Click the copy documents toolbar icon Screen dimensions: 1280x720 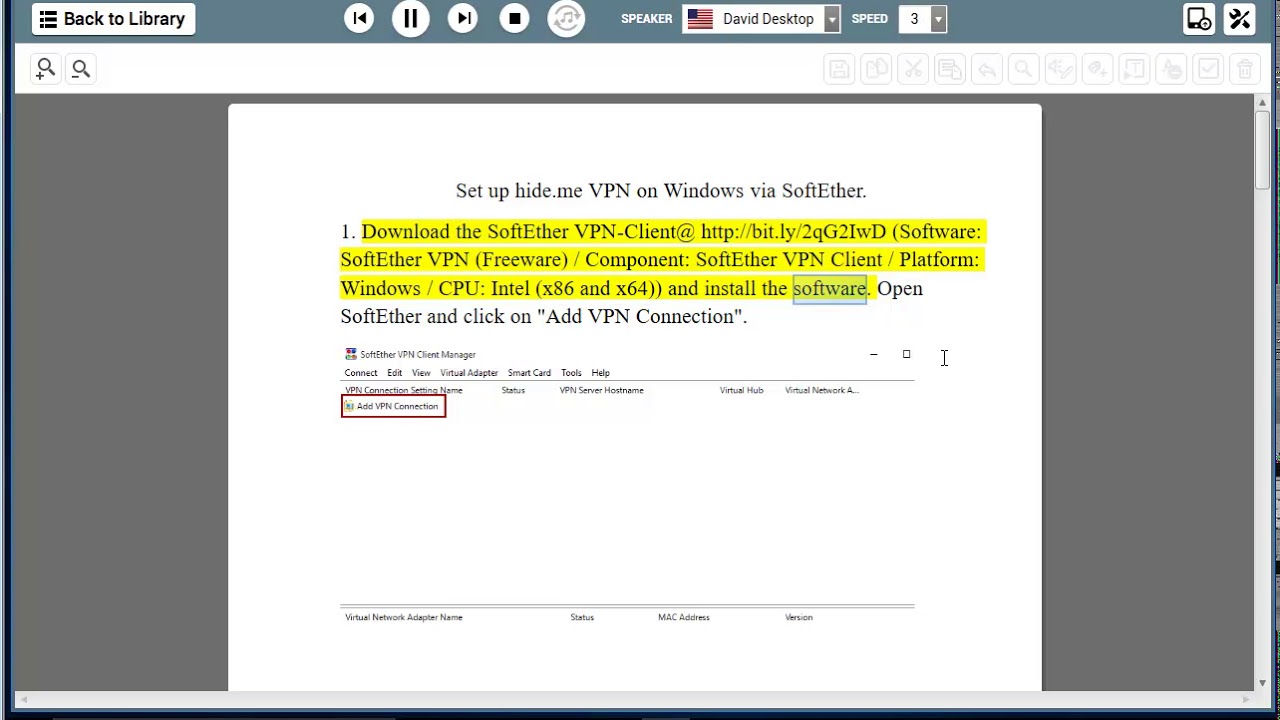pos(876,69)
